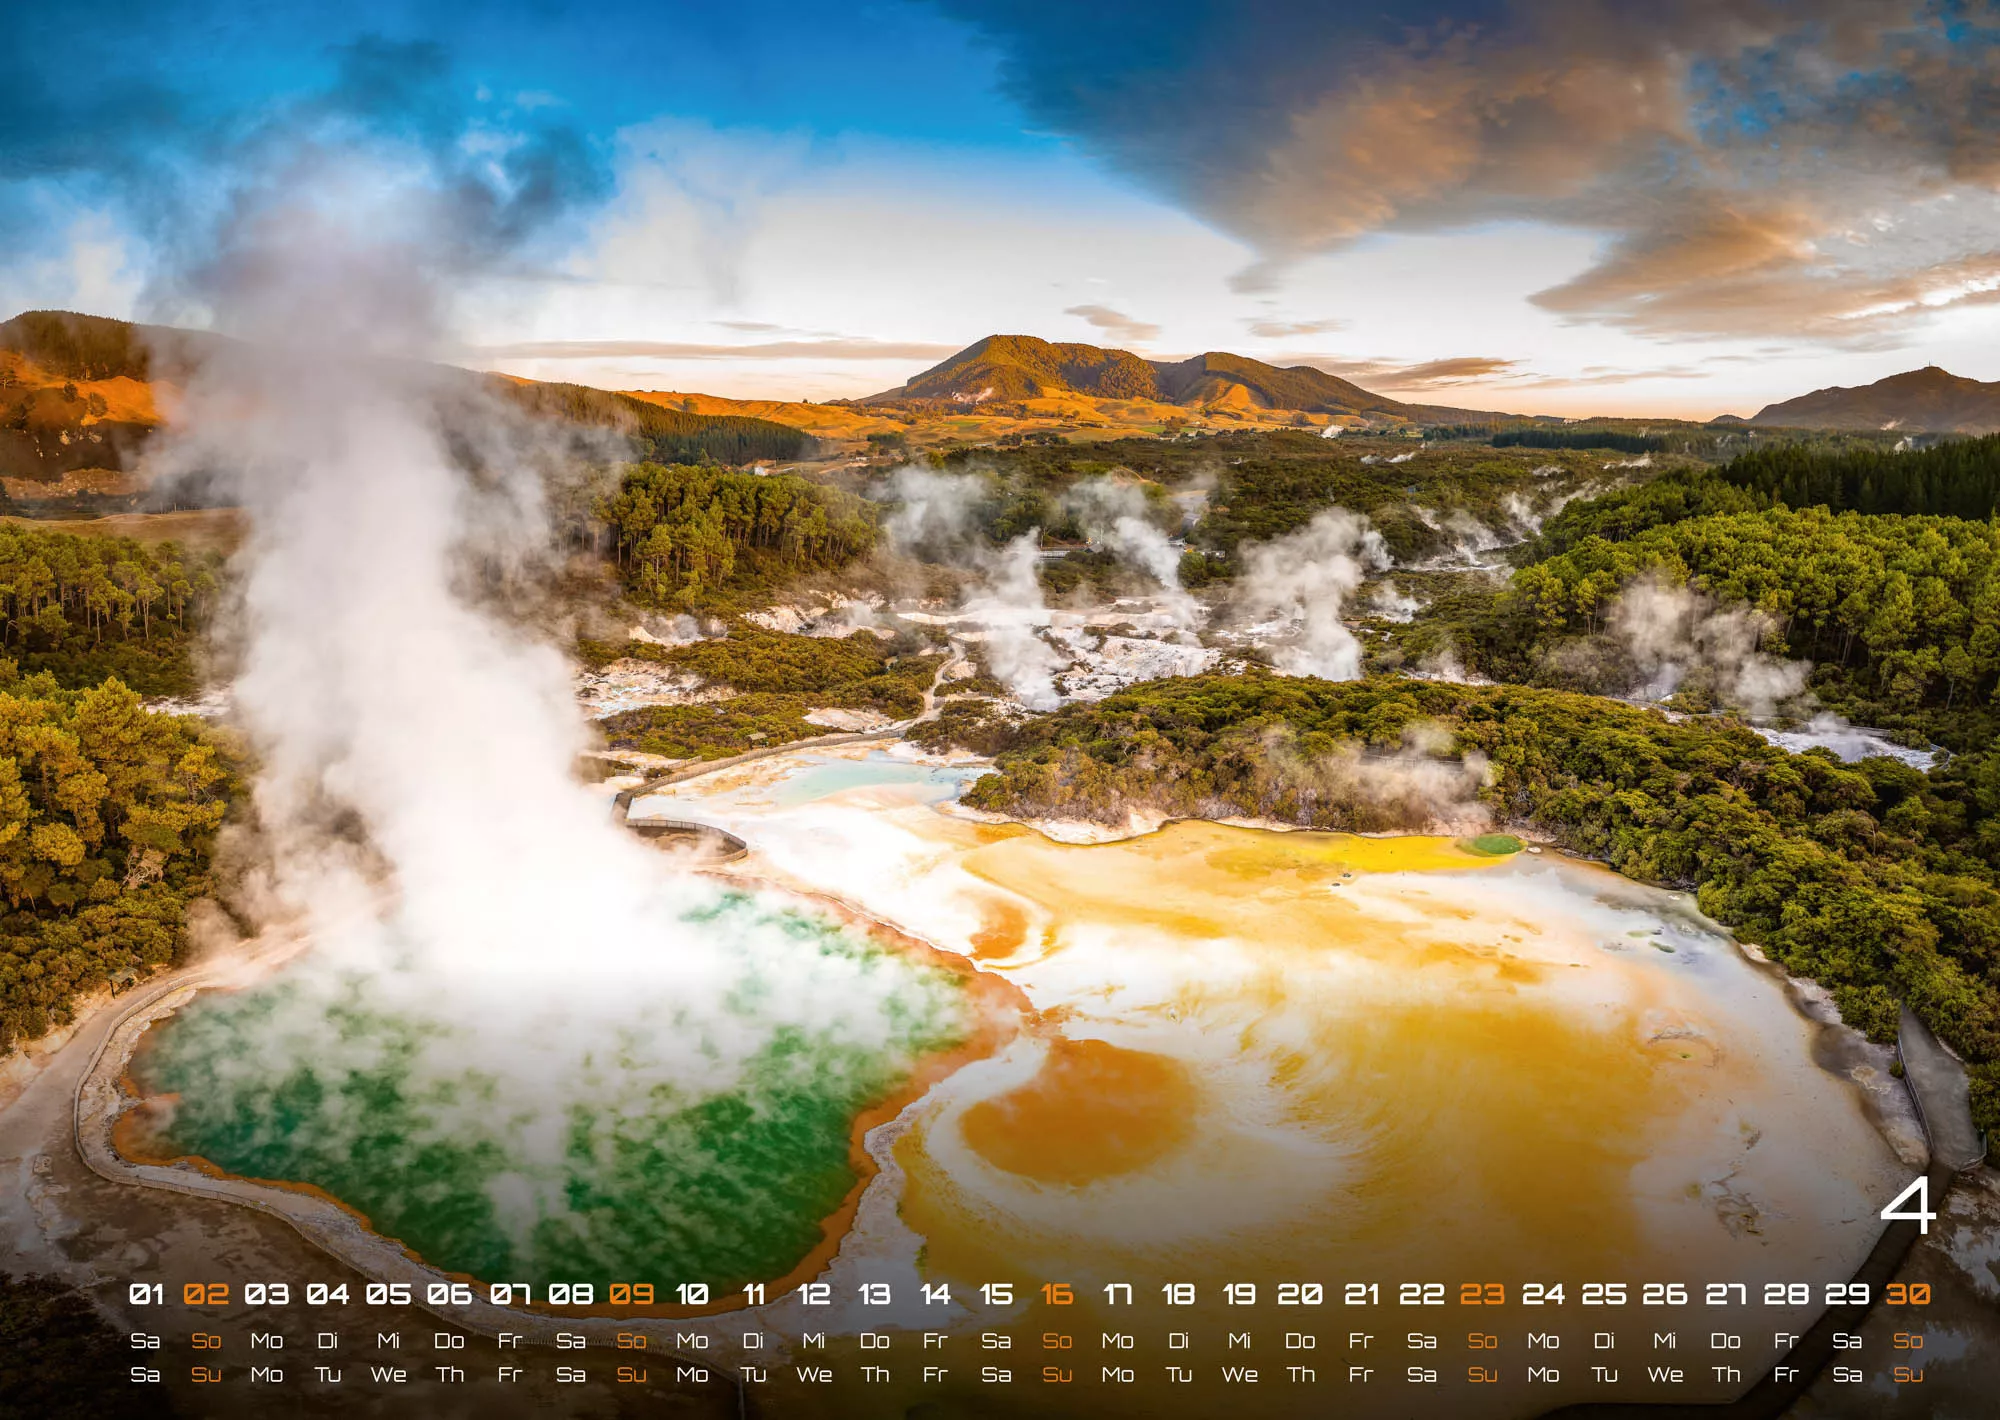Pick date 07 in the date row

(510, 1295)
